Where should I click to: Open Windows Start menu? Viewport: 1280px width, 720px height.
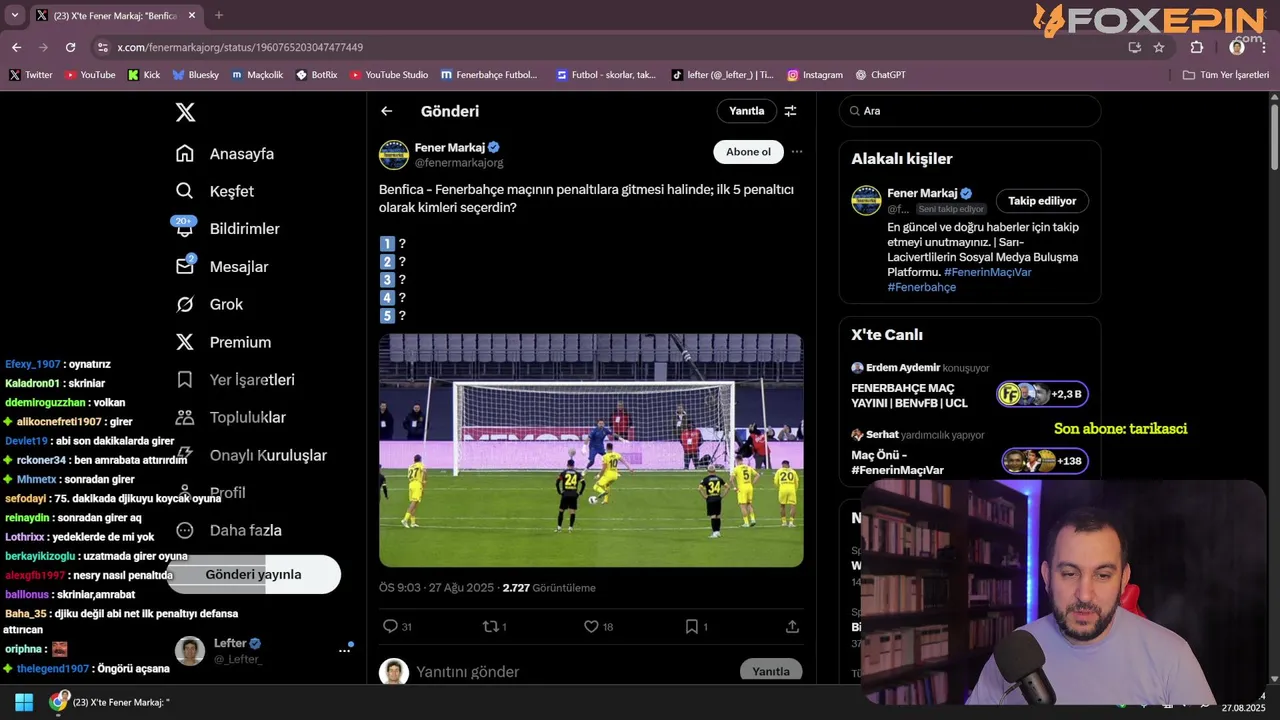coord(24,702)
